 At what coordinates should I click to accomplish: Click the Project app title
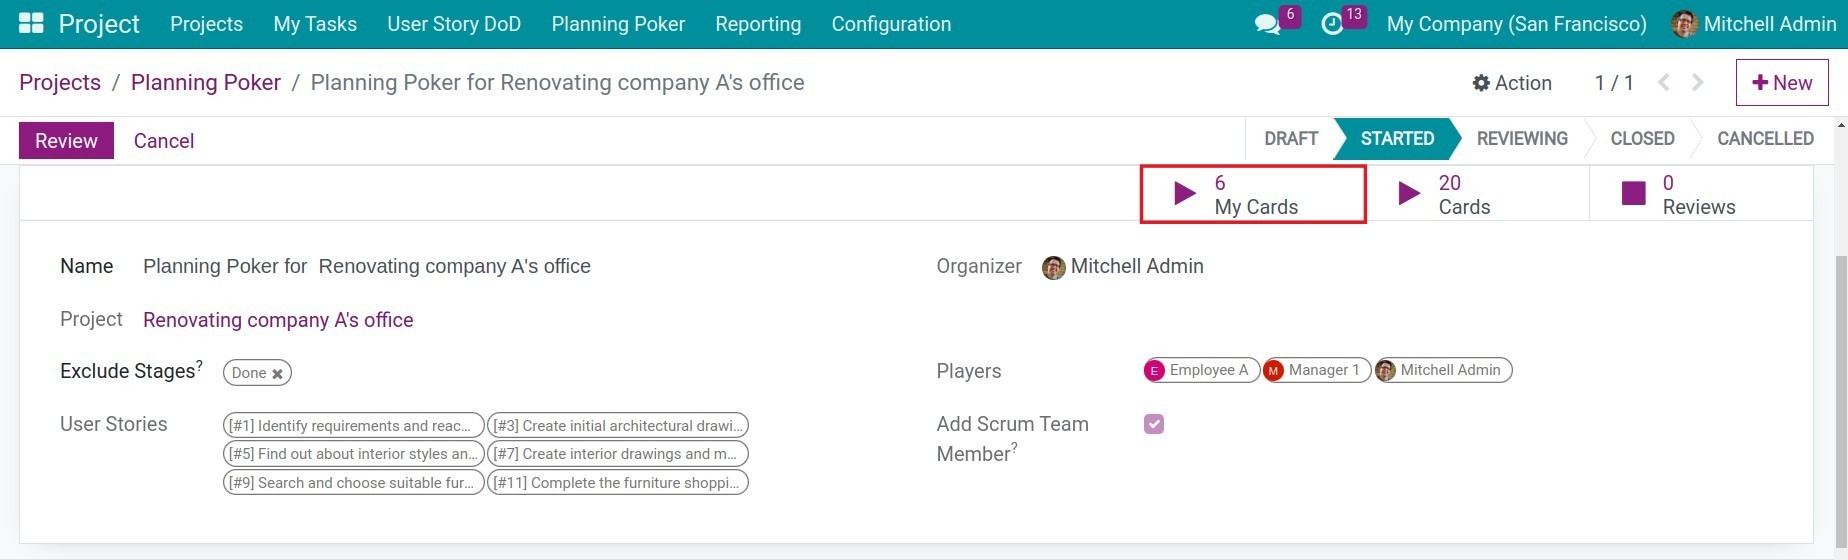tap(99, 24)
